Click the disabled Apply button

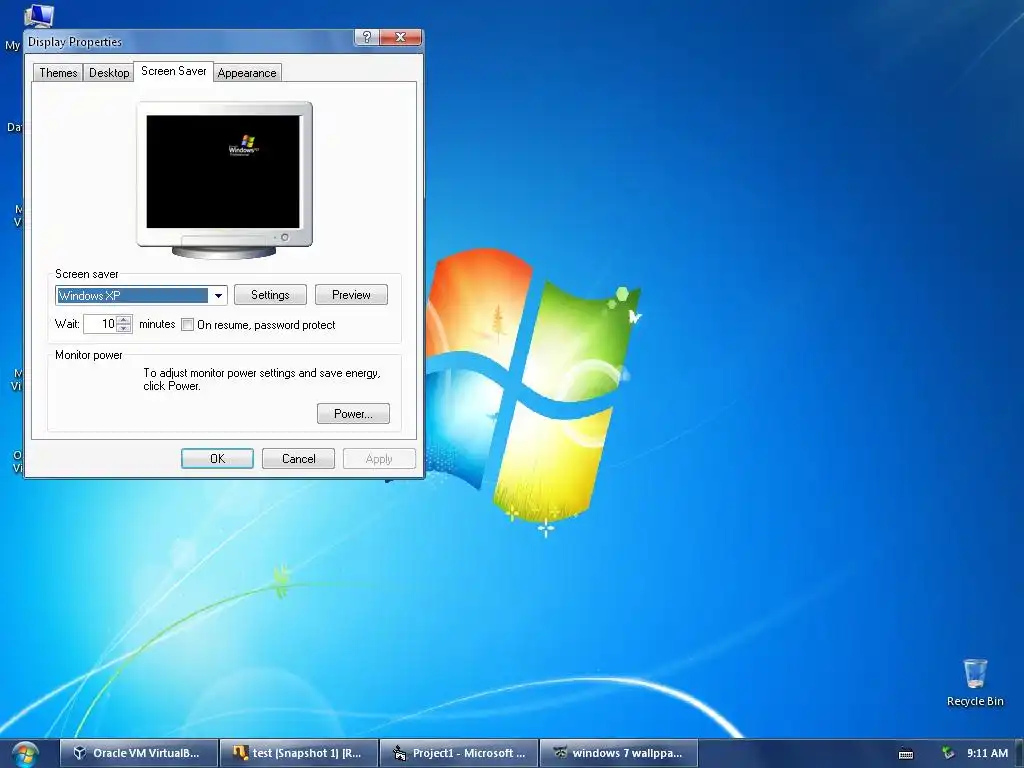(x=379, y=458)
